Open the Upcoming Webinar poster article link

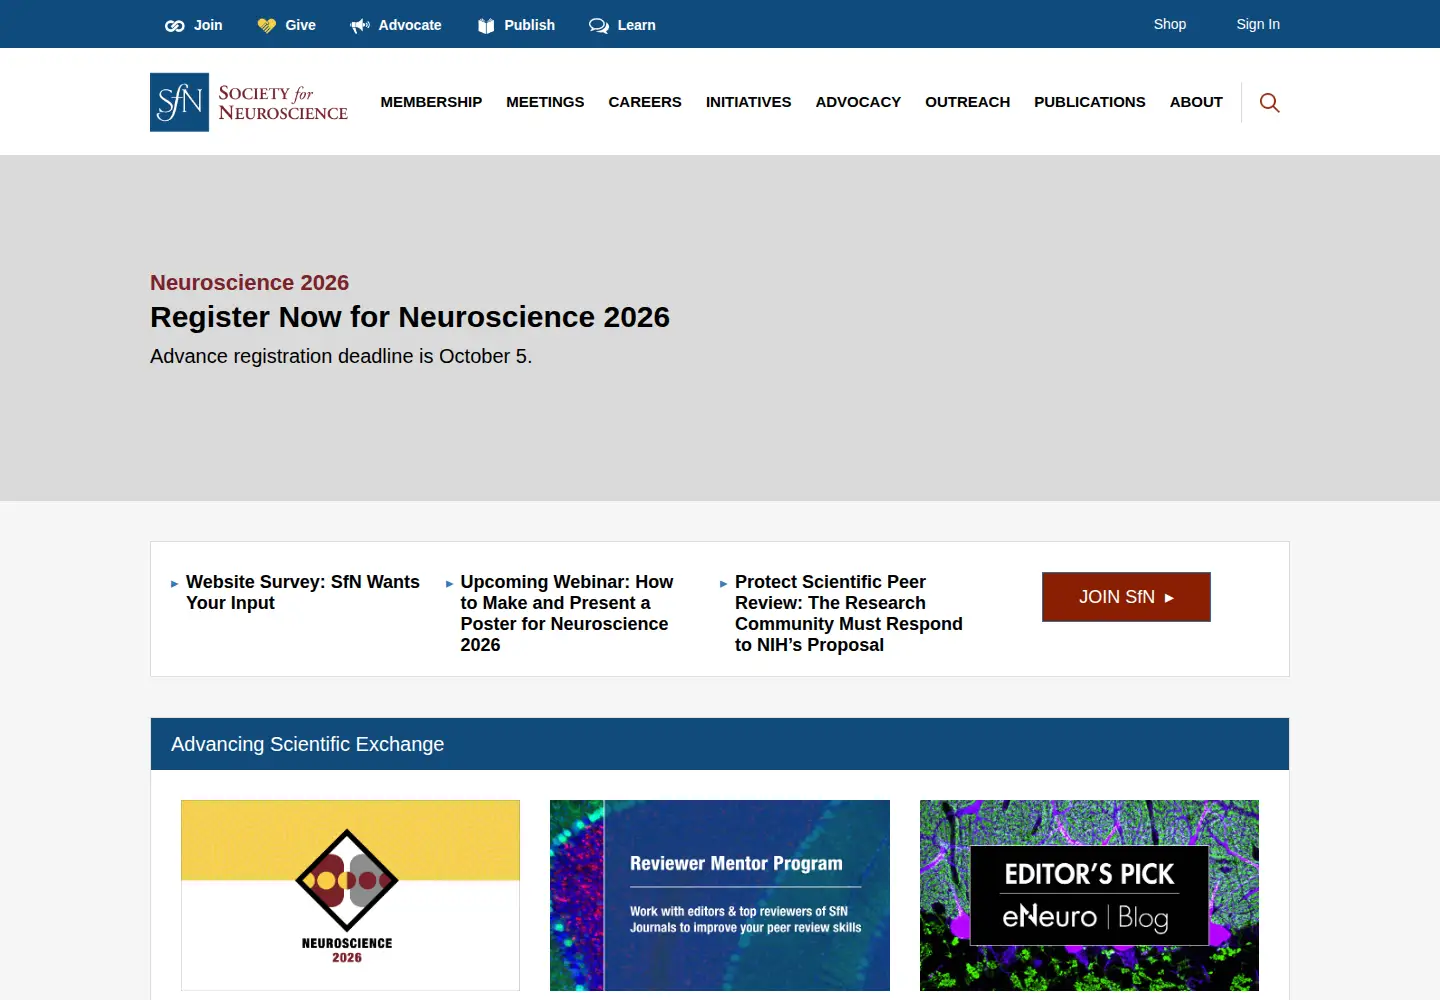click(567, 613)
